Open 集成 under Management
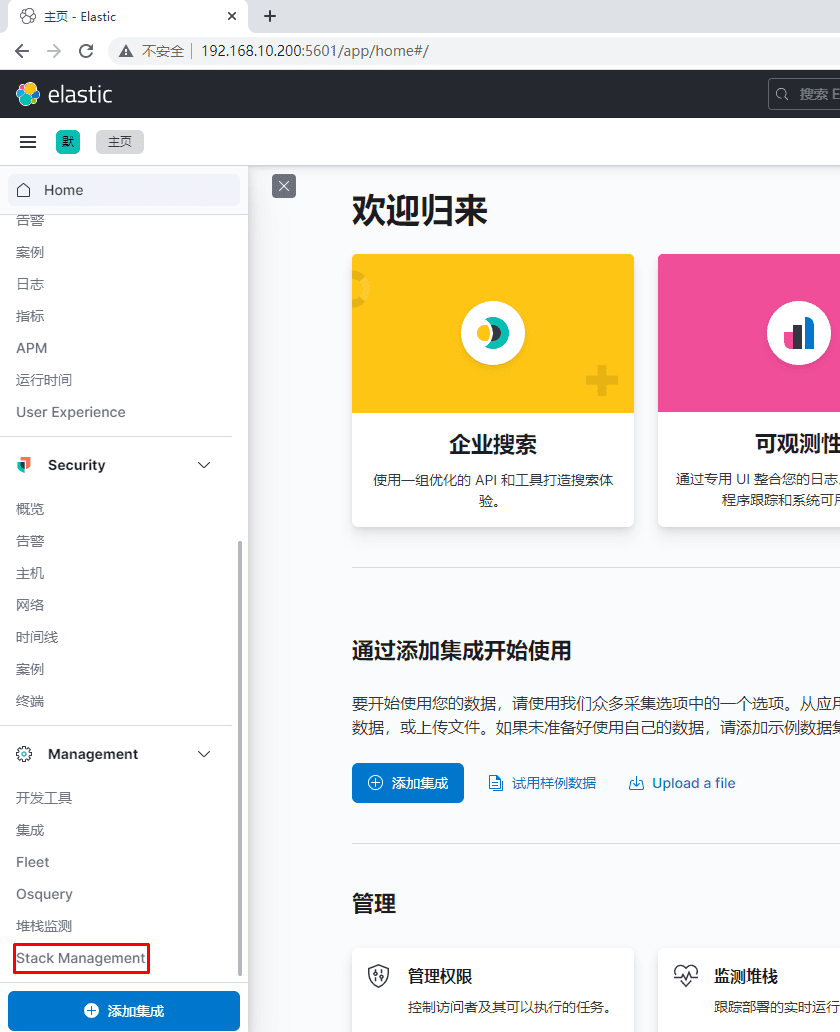This screenshot has height=1032, width=840. [30, 831]
